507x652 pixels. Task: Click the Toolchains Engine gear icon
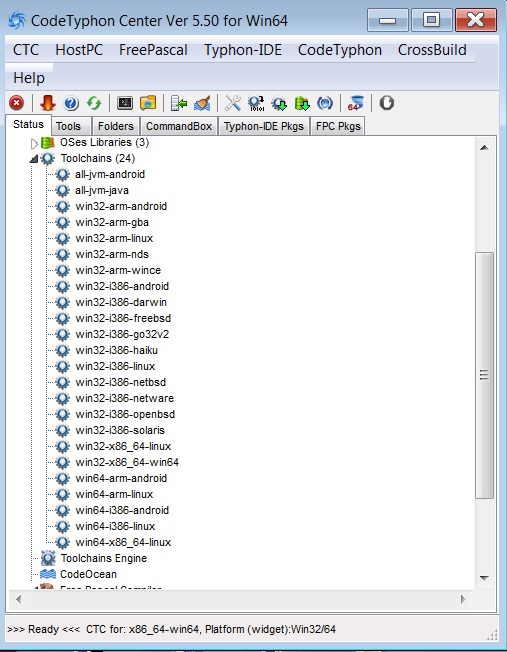click(x=48, y=558)
